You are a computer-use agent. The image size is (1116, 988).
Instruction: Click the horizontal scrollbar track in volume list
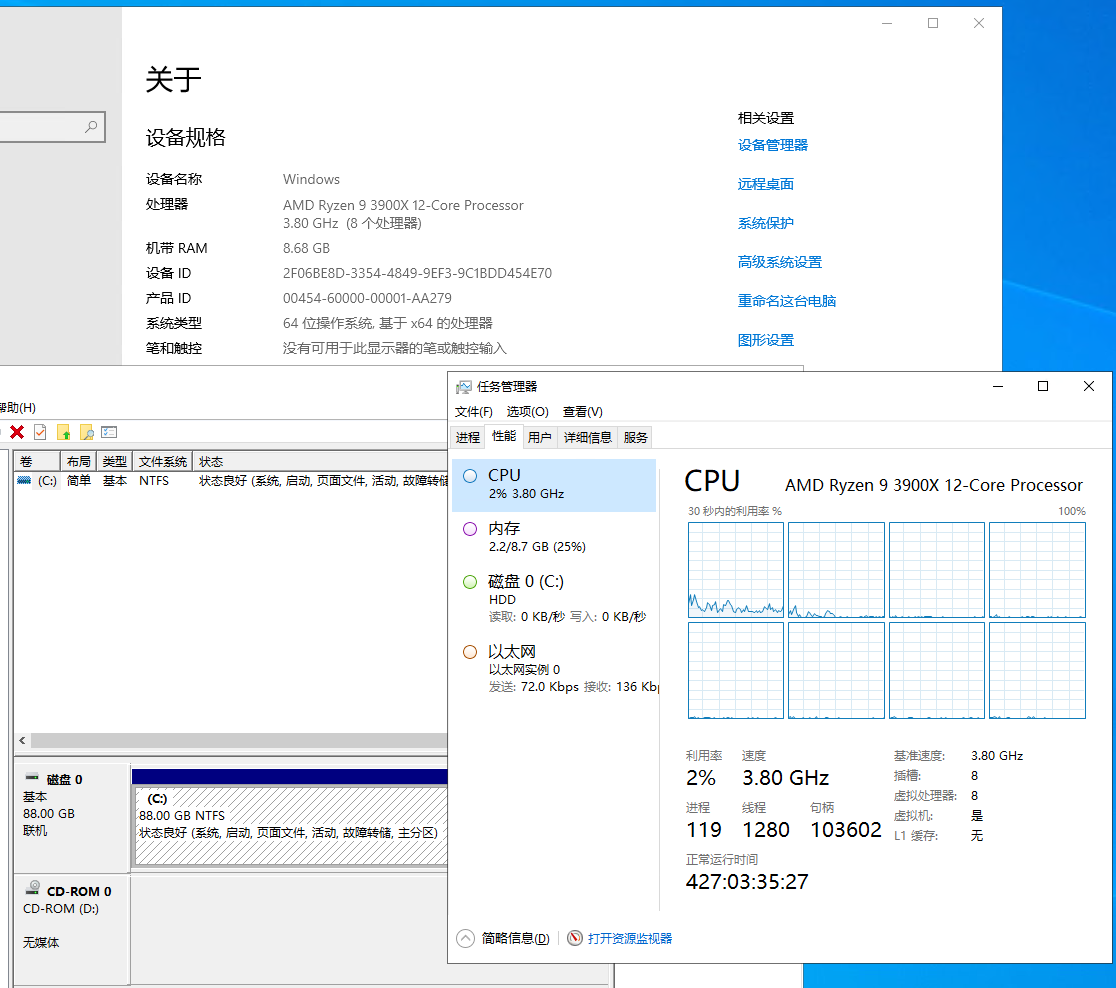coord(239,740)
